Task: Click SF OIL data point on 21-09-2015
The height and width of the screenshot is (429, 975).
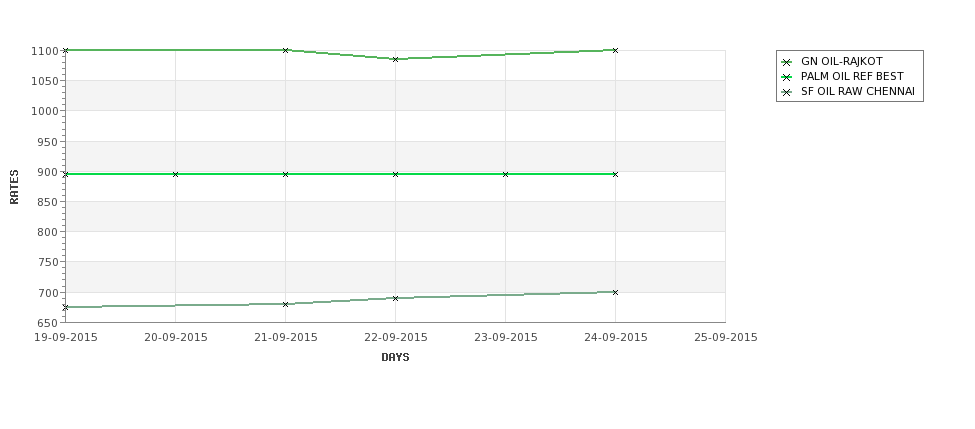Action: point(285,304)
